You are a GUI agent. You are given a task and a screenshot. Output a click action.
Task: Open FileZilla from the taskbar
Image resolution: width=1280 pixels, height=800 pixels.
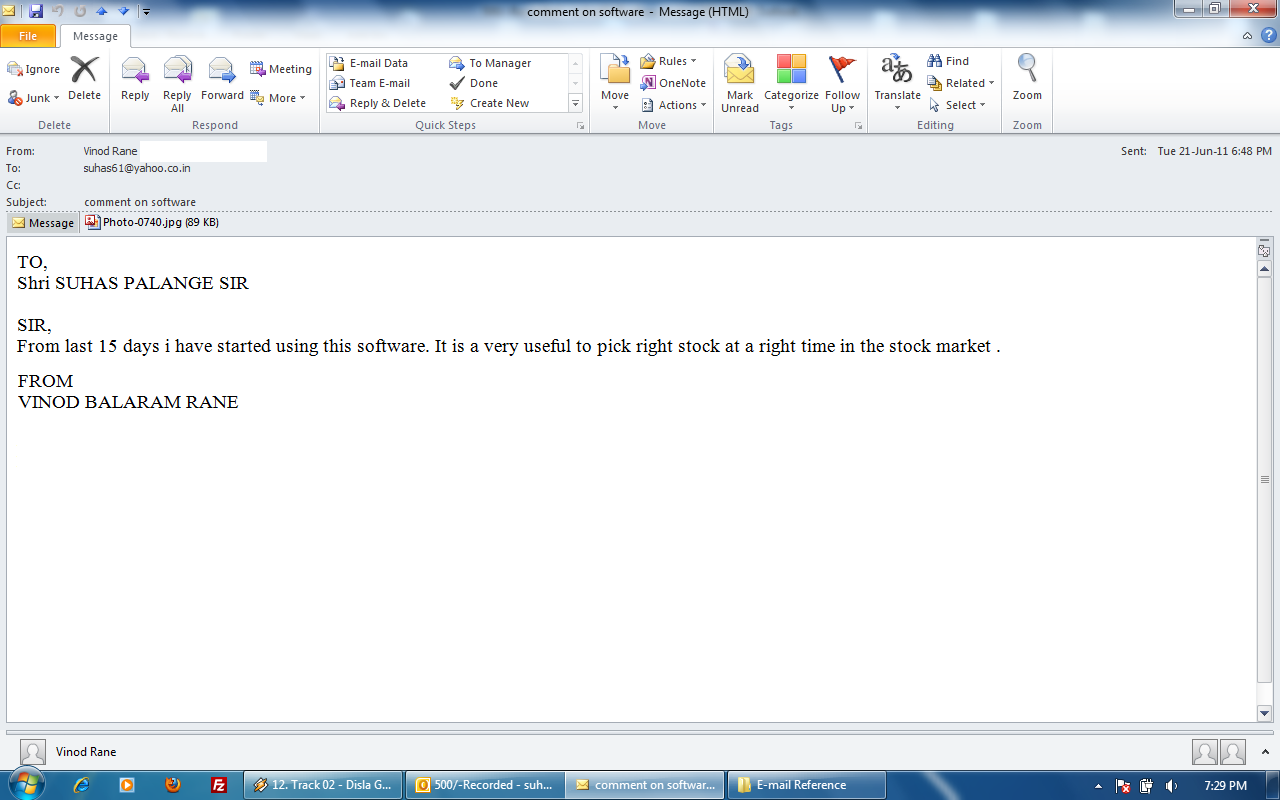point(219,785)
